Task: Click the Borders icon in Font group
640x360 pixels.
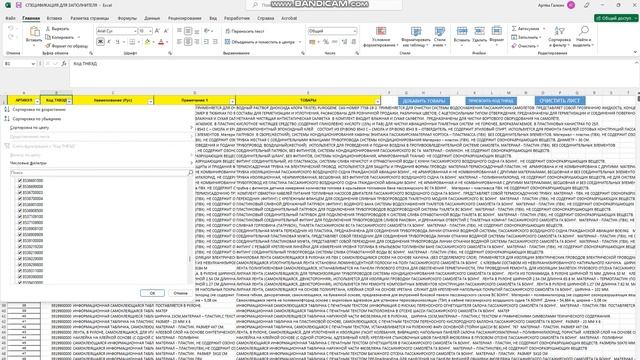Action: (x=132, y=42)
